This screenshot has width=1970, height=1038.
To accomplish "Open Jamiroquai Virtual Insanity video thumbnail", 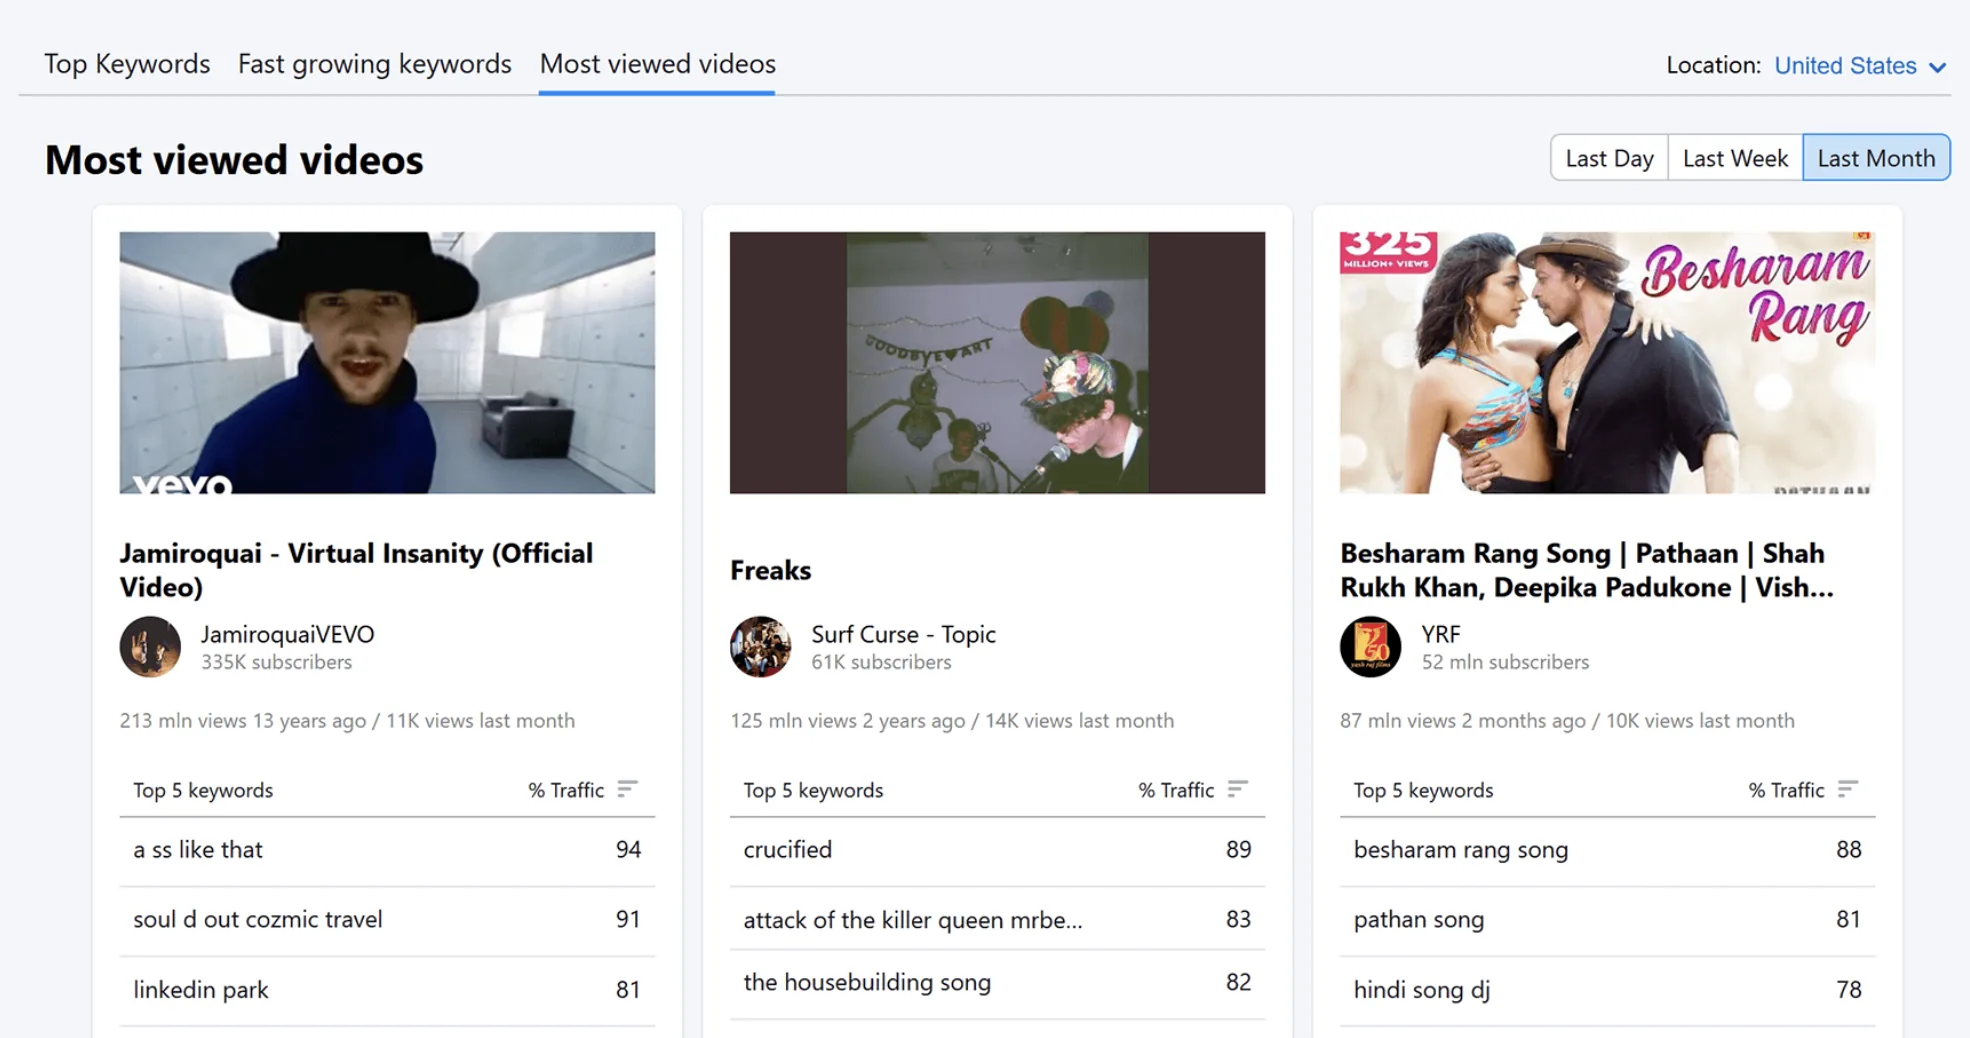I will tap(387, 362).
